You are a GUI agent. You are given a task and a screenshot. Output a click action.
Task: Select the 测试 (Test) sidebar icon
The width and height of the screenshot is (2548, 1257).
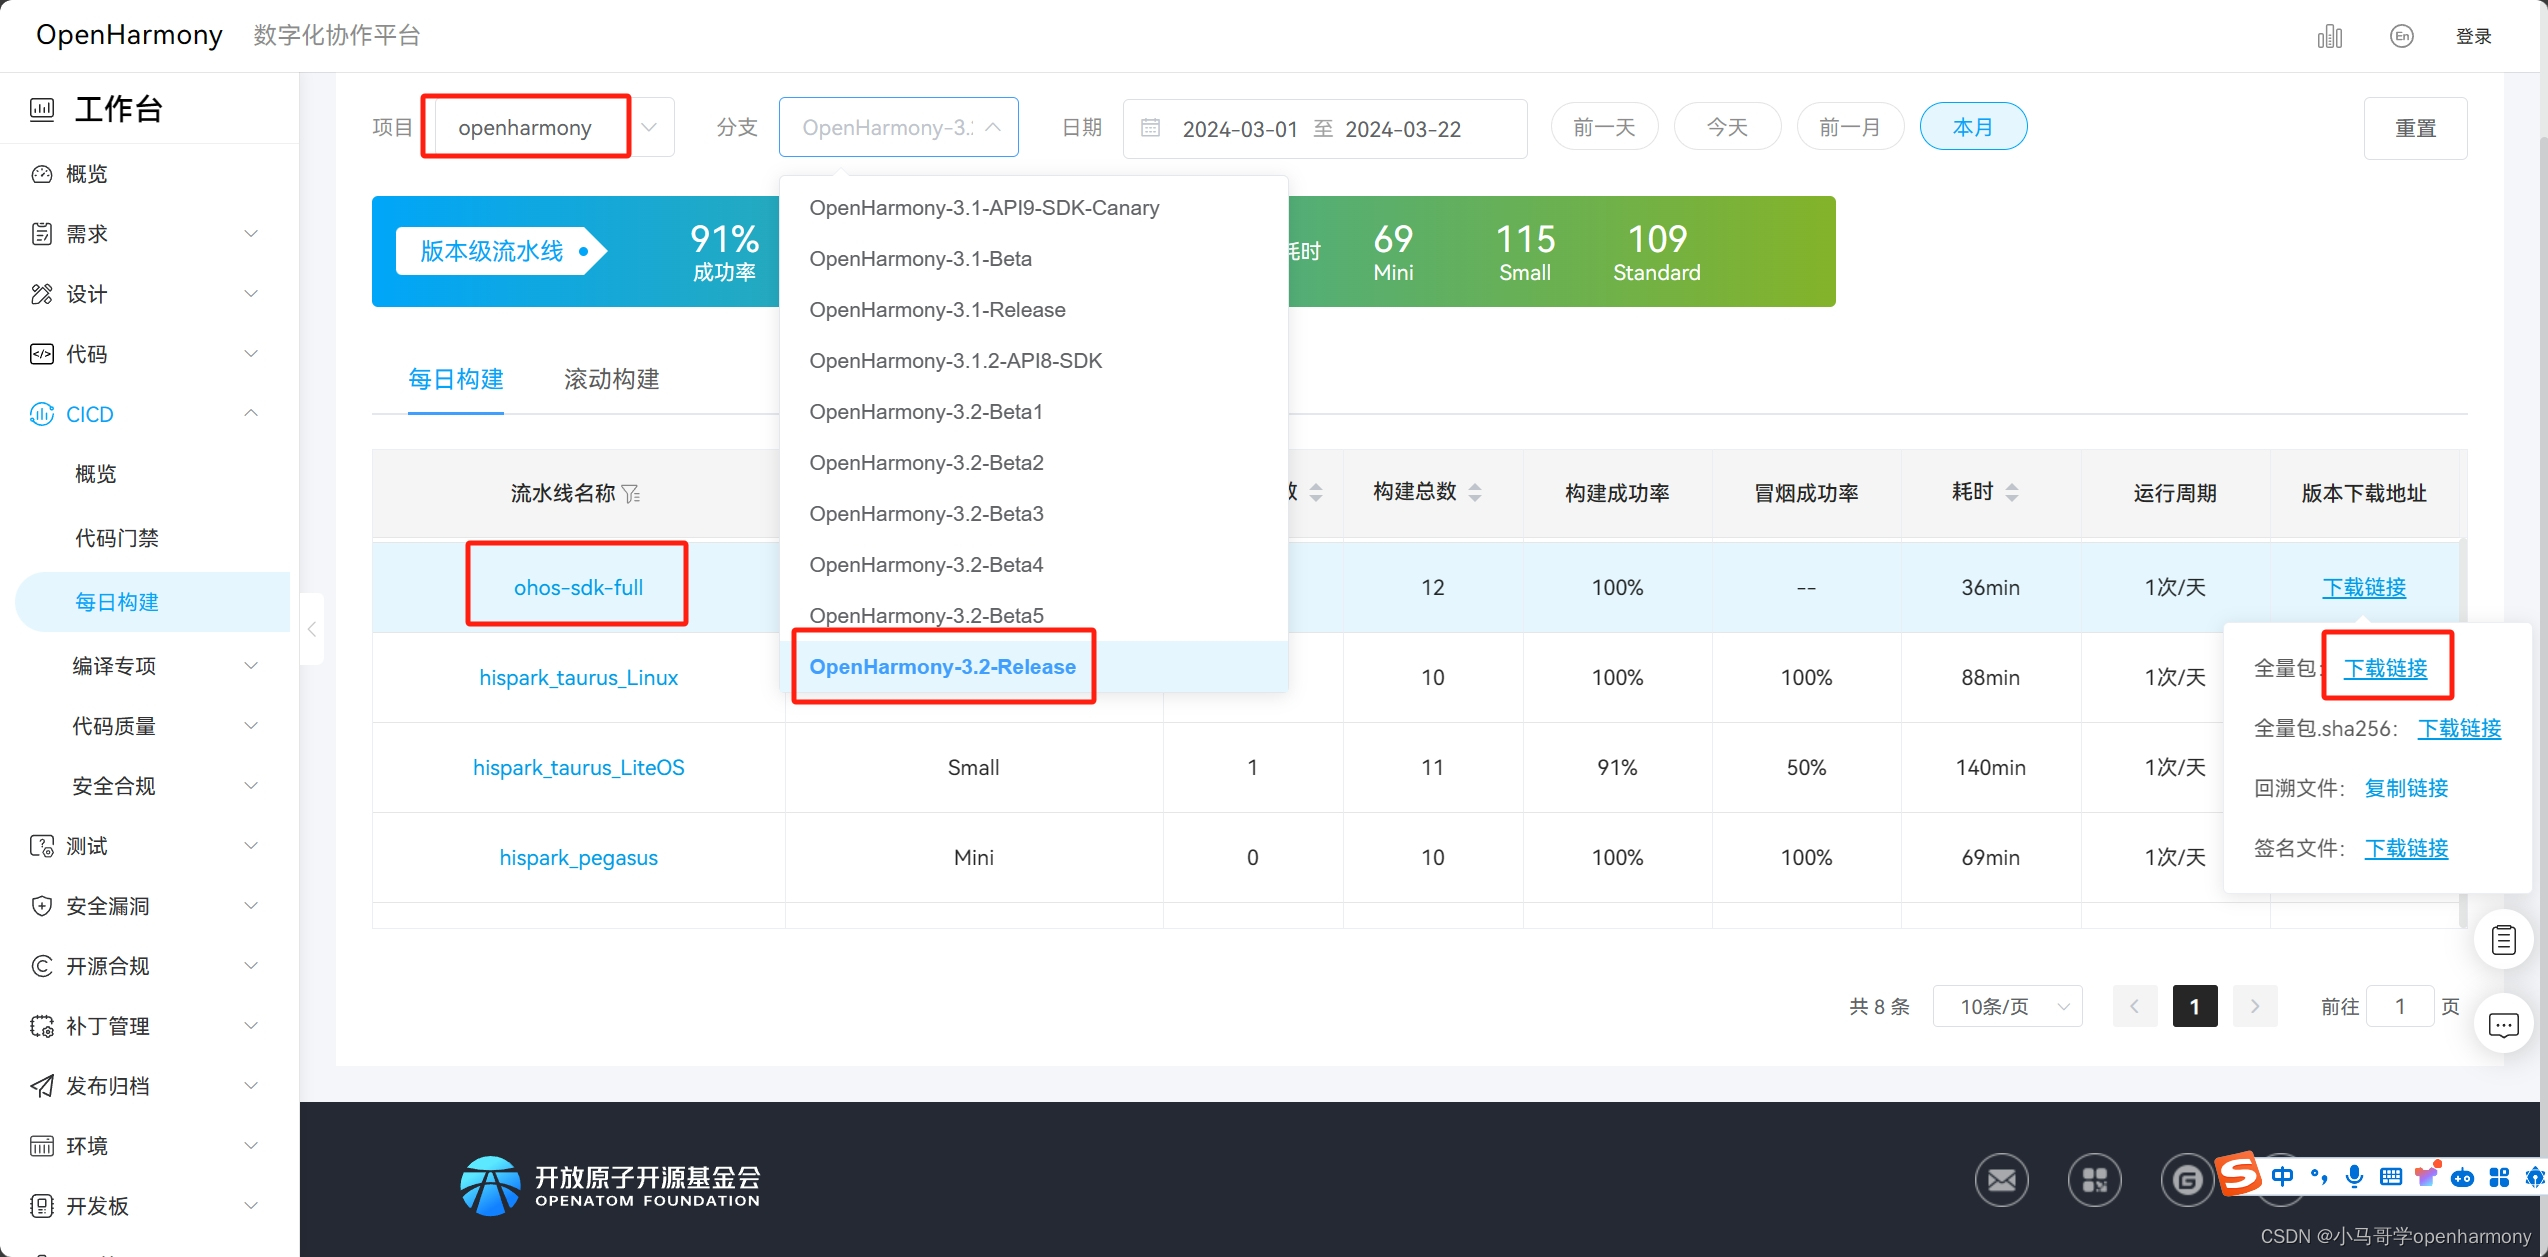pyautogui.click(x=41, y=845)
